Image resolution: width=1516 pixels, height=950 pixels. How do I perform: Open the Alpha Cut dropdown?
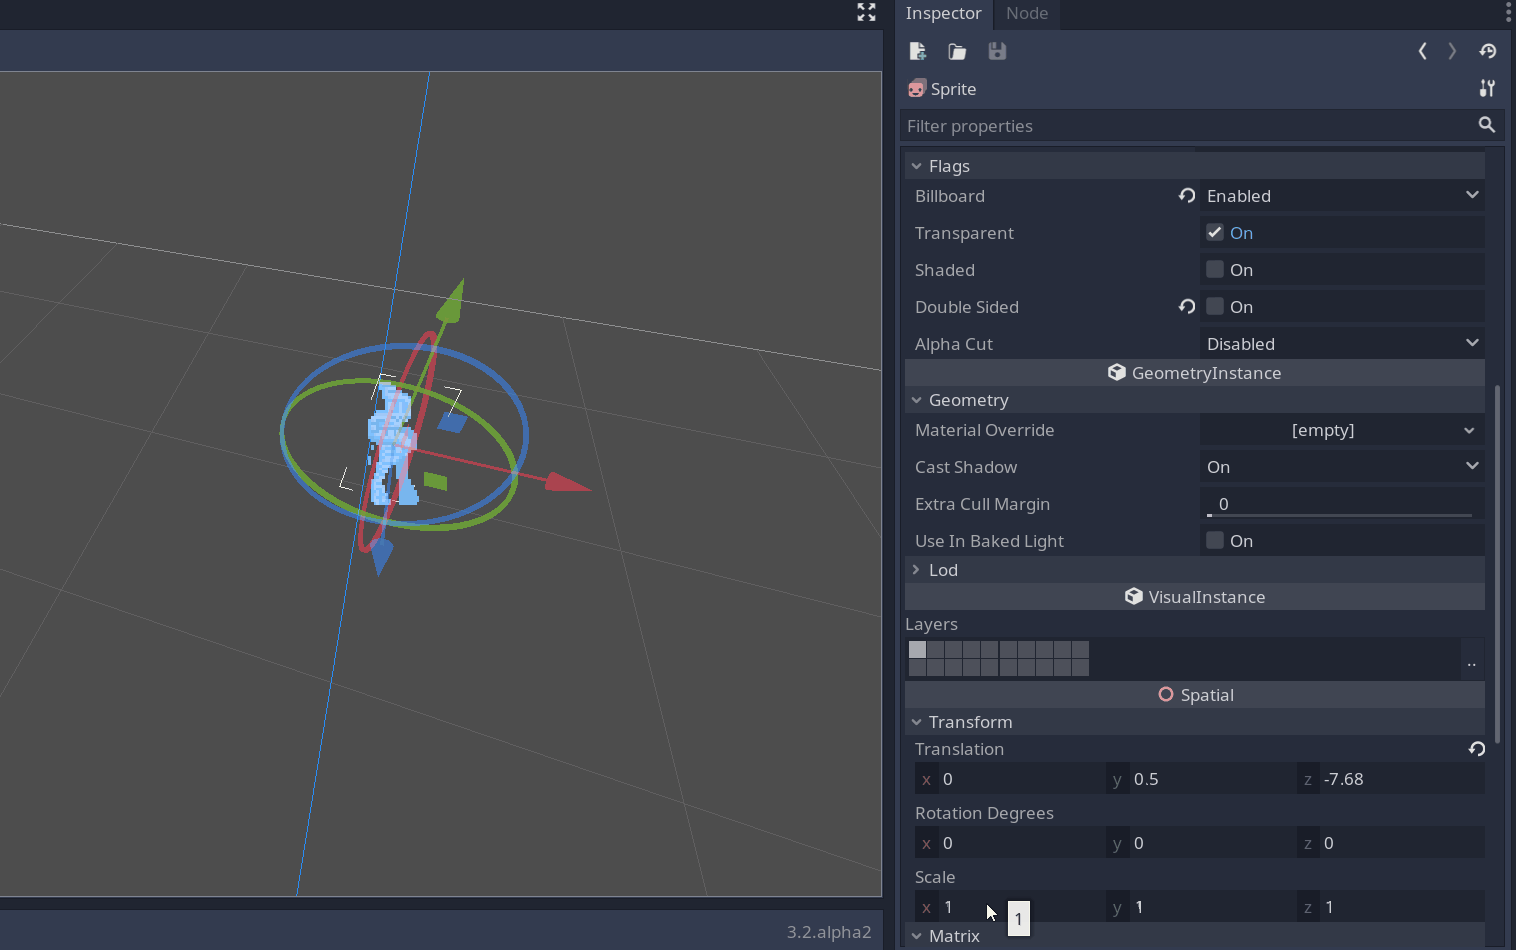click(x=1340, y=343)
